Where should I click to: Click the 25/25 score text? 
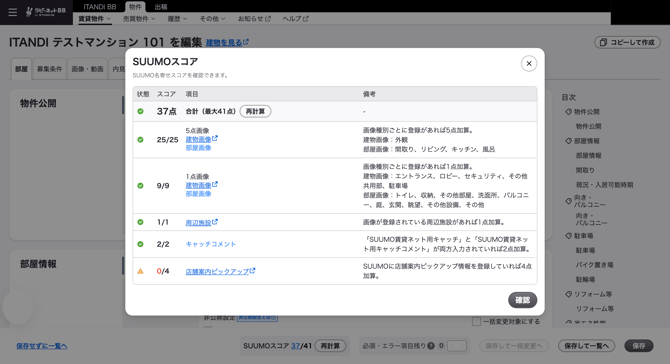pyautogui.click(x=167, y=140)
